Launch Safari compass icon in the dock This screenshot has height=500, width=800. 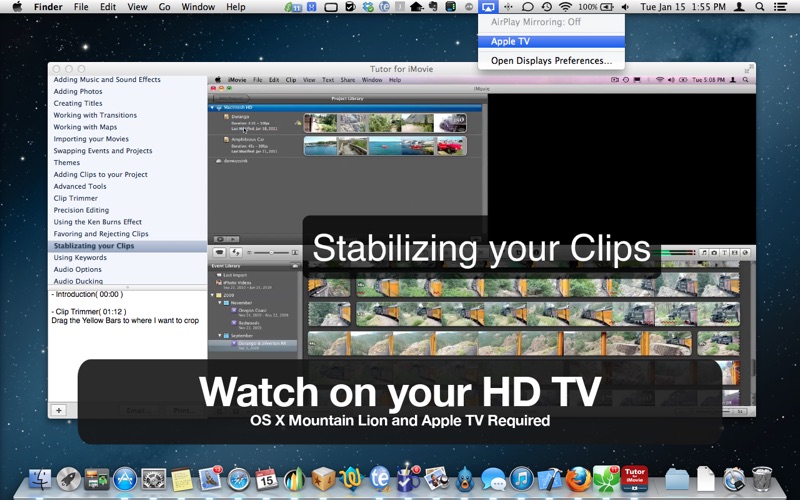click(x=238, y=480)
